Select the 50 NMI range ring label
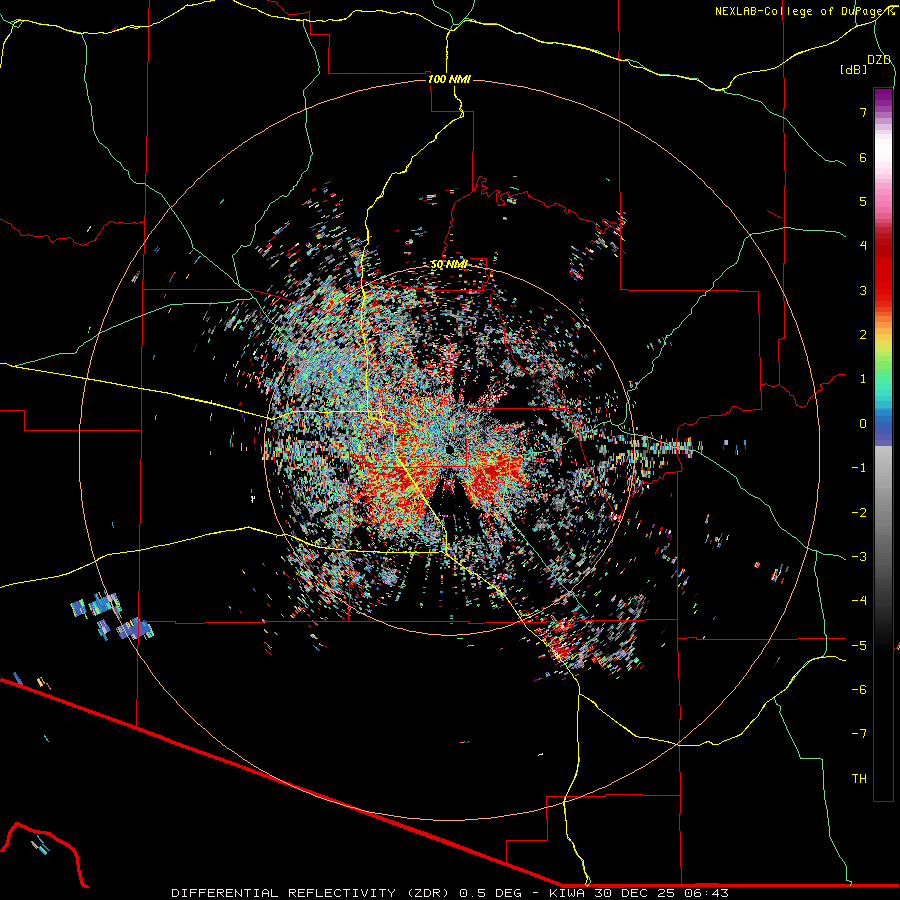The width and height of the screenshot is (900, 900). coord(449,264)
